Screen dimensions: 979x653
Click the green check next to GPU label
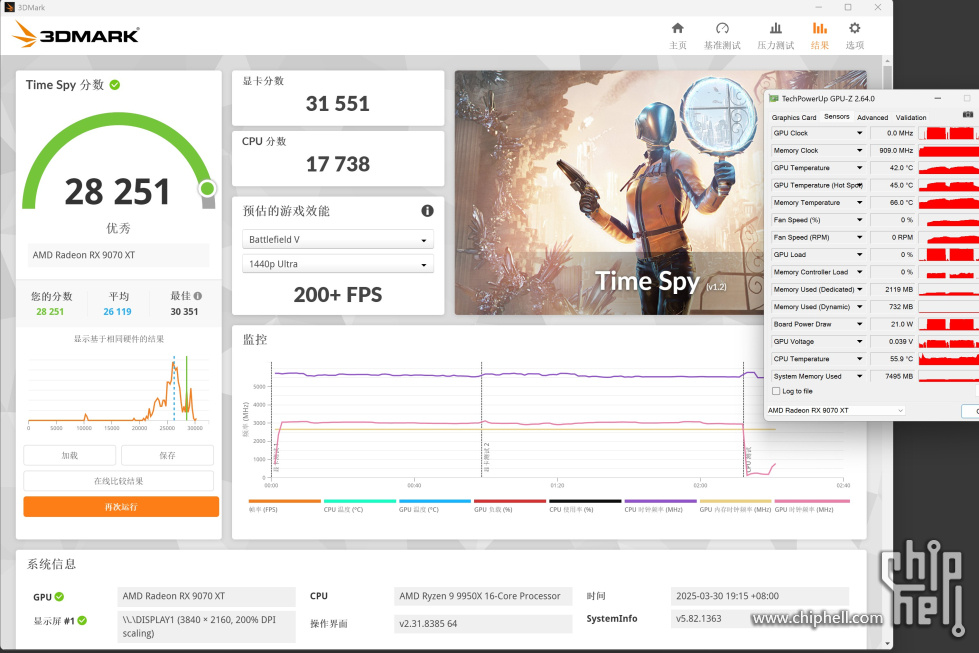(x=59, y=597)
